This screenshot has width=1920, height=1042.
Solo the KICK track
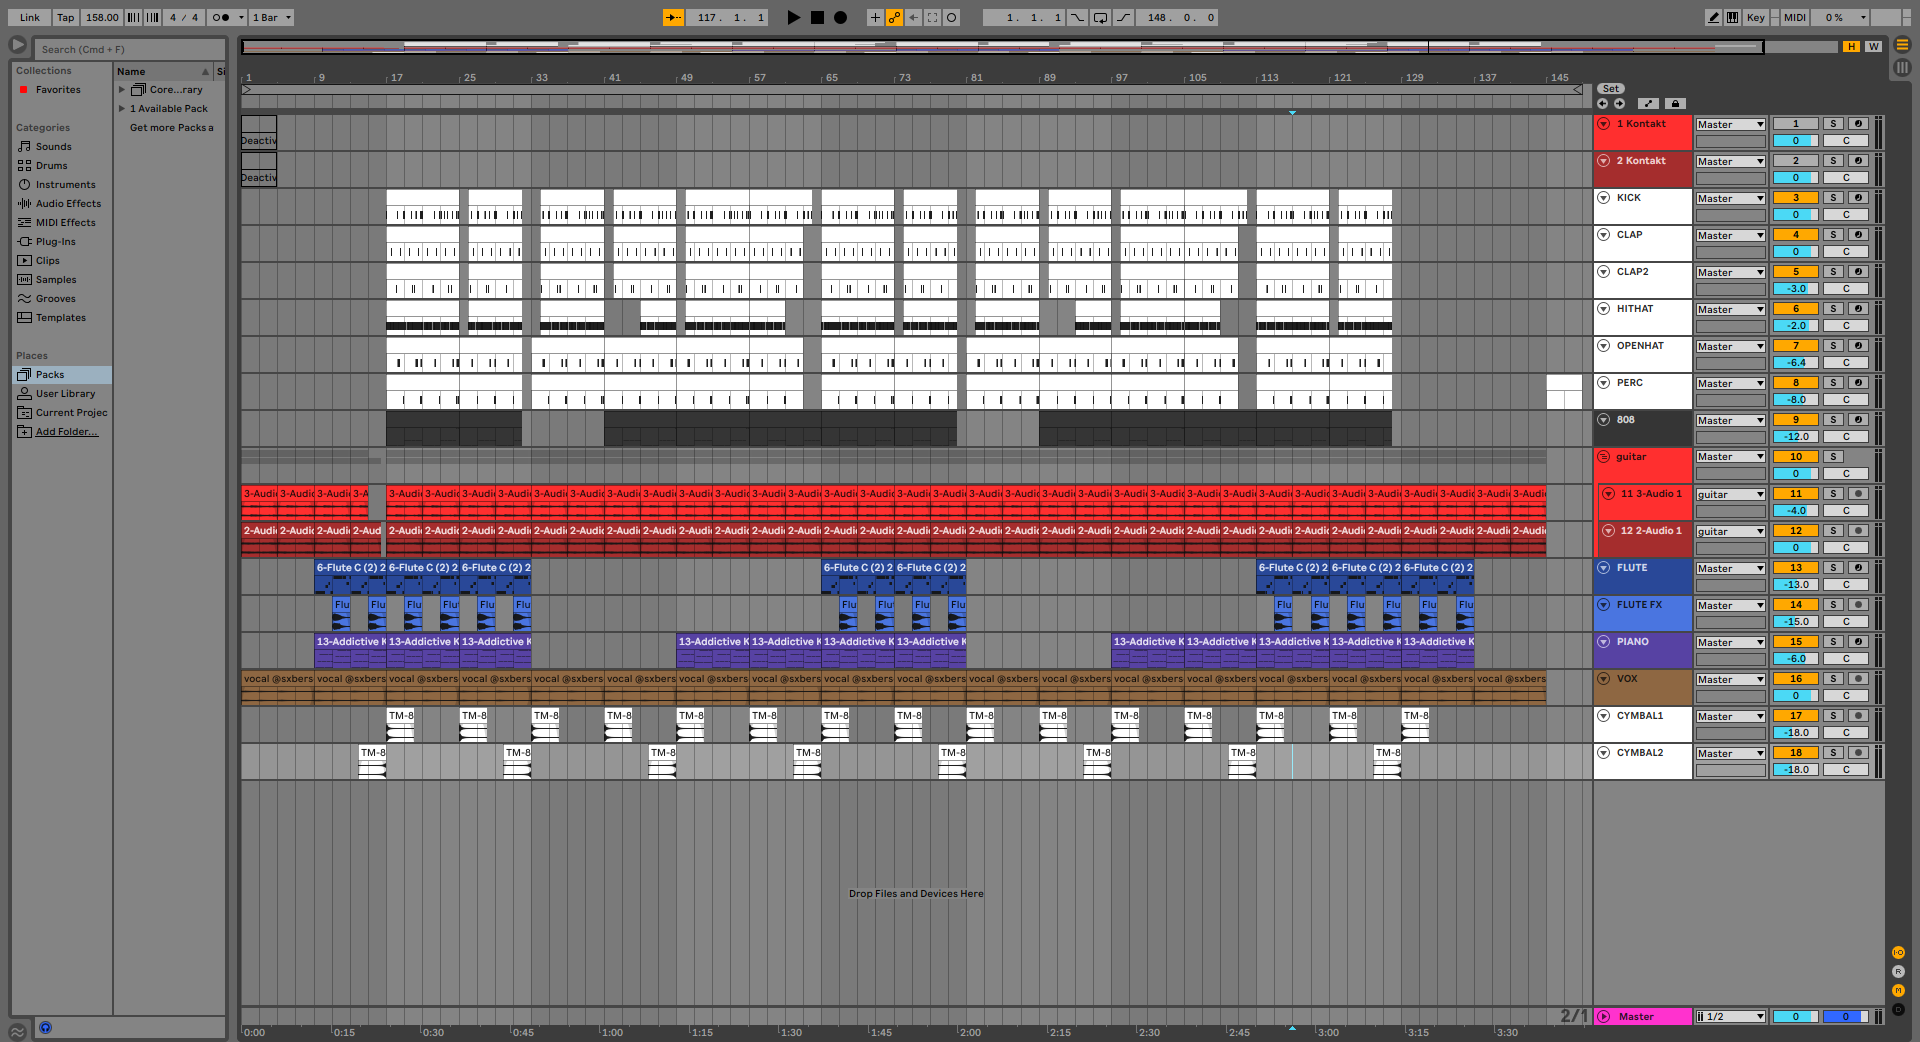tap(1833, 198)
